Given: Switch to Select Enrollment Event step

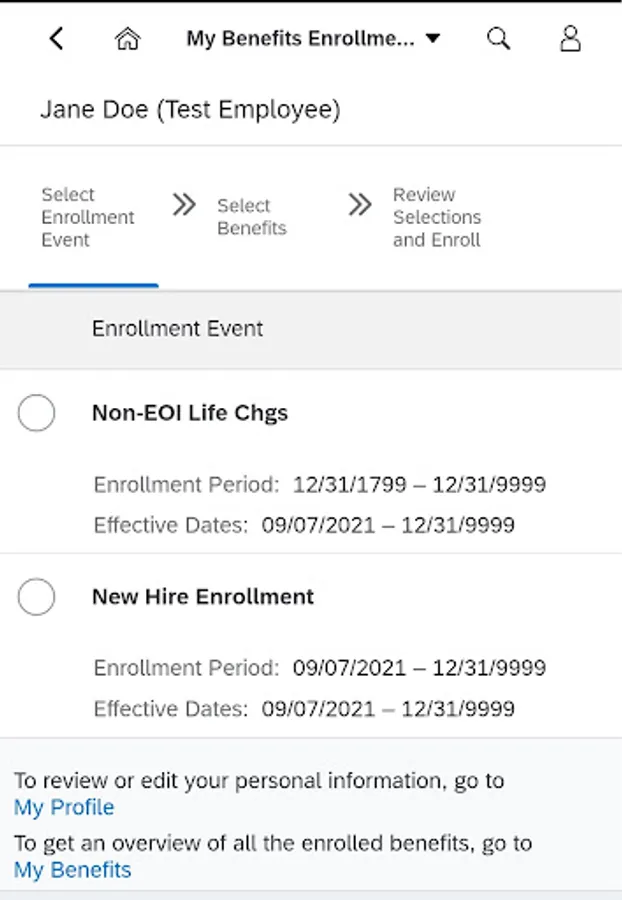Looking at the screenshot, I should 88,217.
